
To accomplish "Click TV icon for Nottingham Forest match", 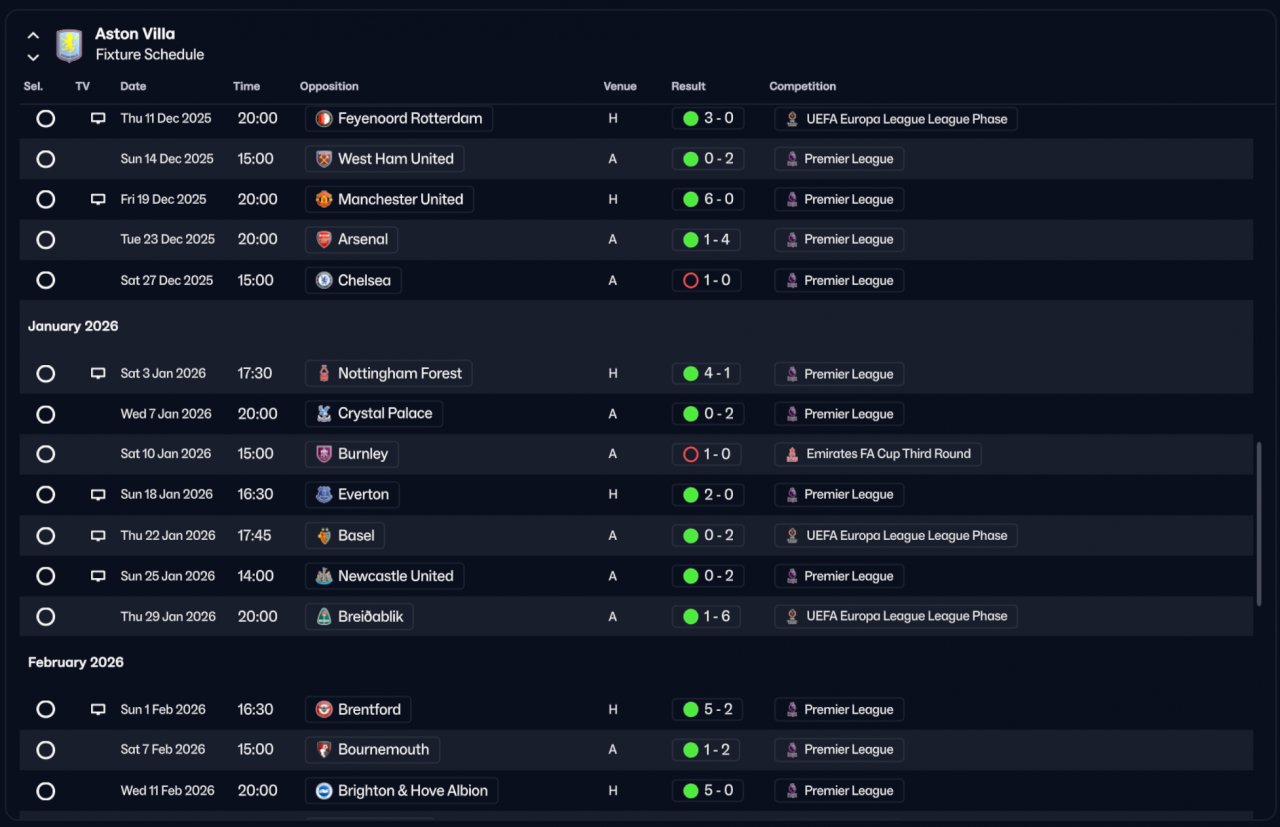I will click(98, 373).
